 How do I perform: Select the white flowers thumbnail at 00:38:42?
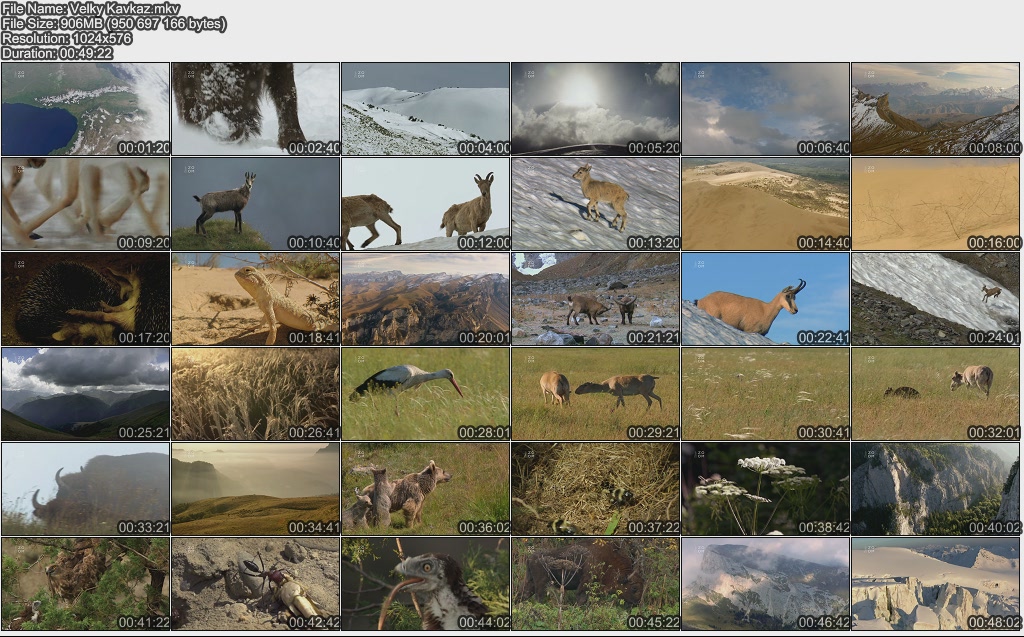(766, 489)
